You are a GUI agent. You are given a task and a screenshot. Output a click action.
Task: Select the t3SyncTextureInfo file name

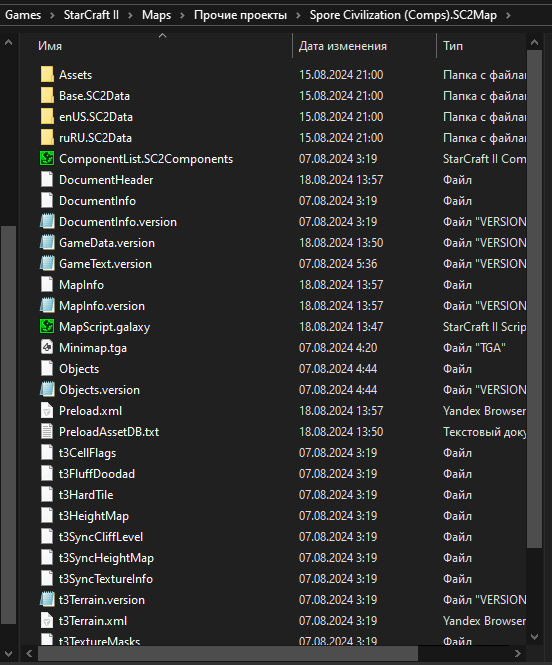[106, 579]
